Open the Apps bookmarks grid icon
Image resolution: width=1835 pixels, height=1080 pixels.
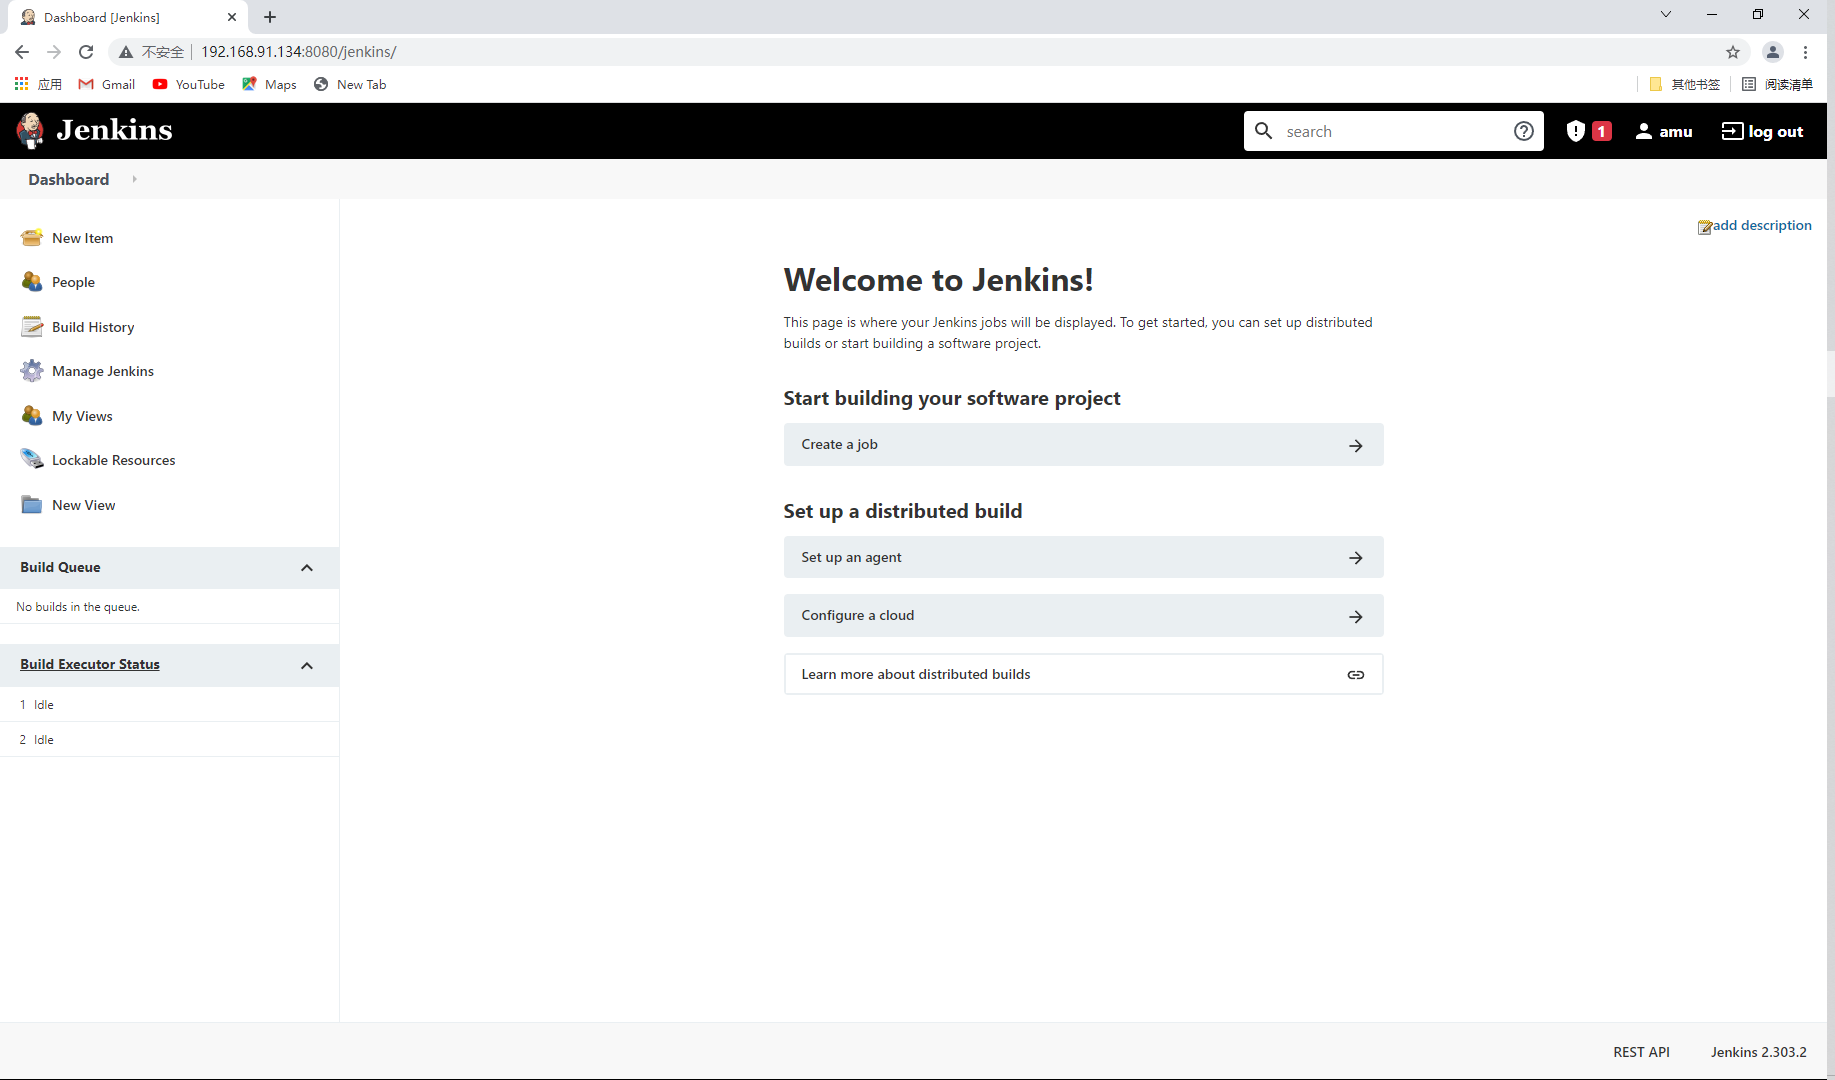[x=21, y=84]
